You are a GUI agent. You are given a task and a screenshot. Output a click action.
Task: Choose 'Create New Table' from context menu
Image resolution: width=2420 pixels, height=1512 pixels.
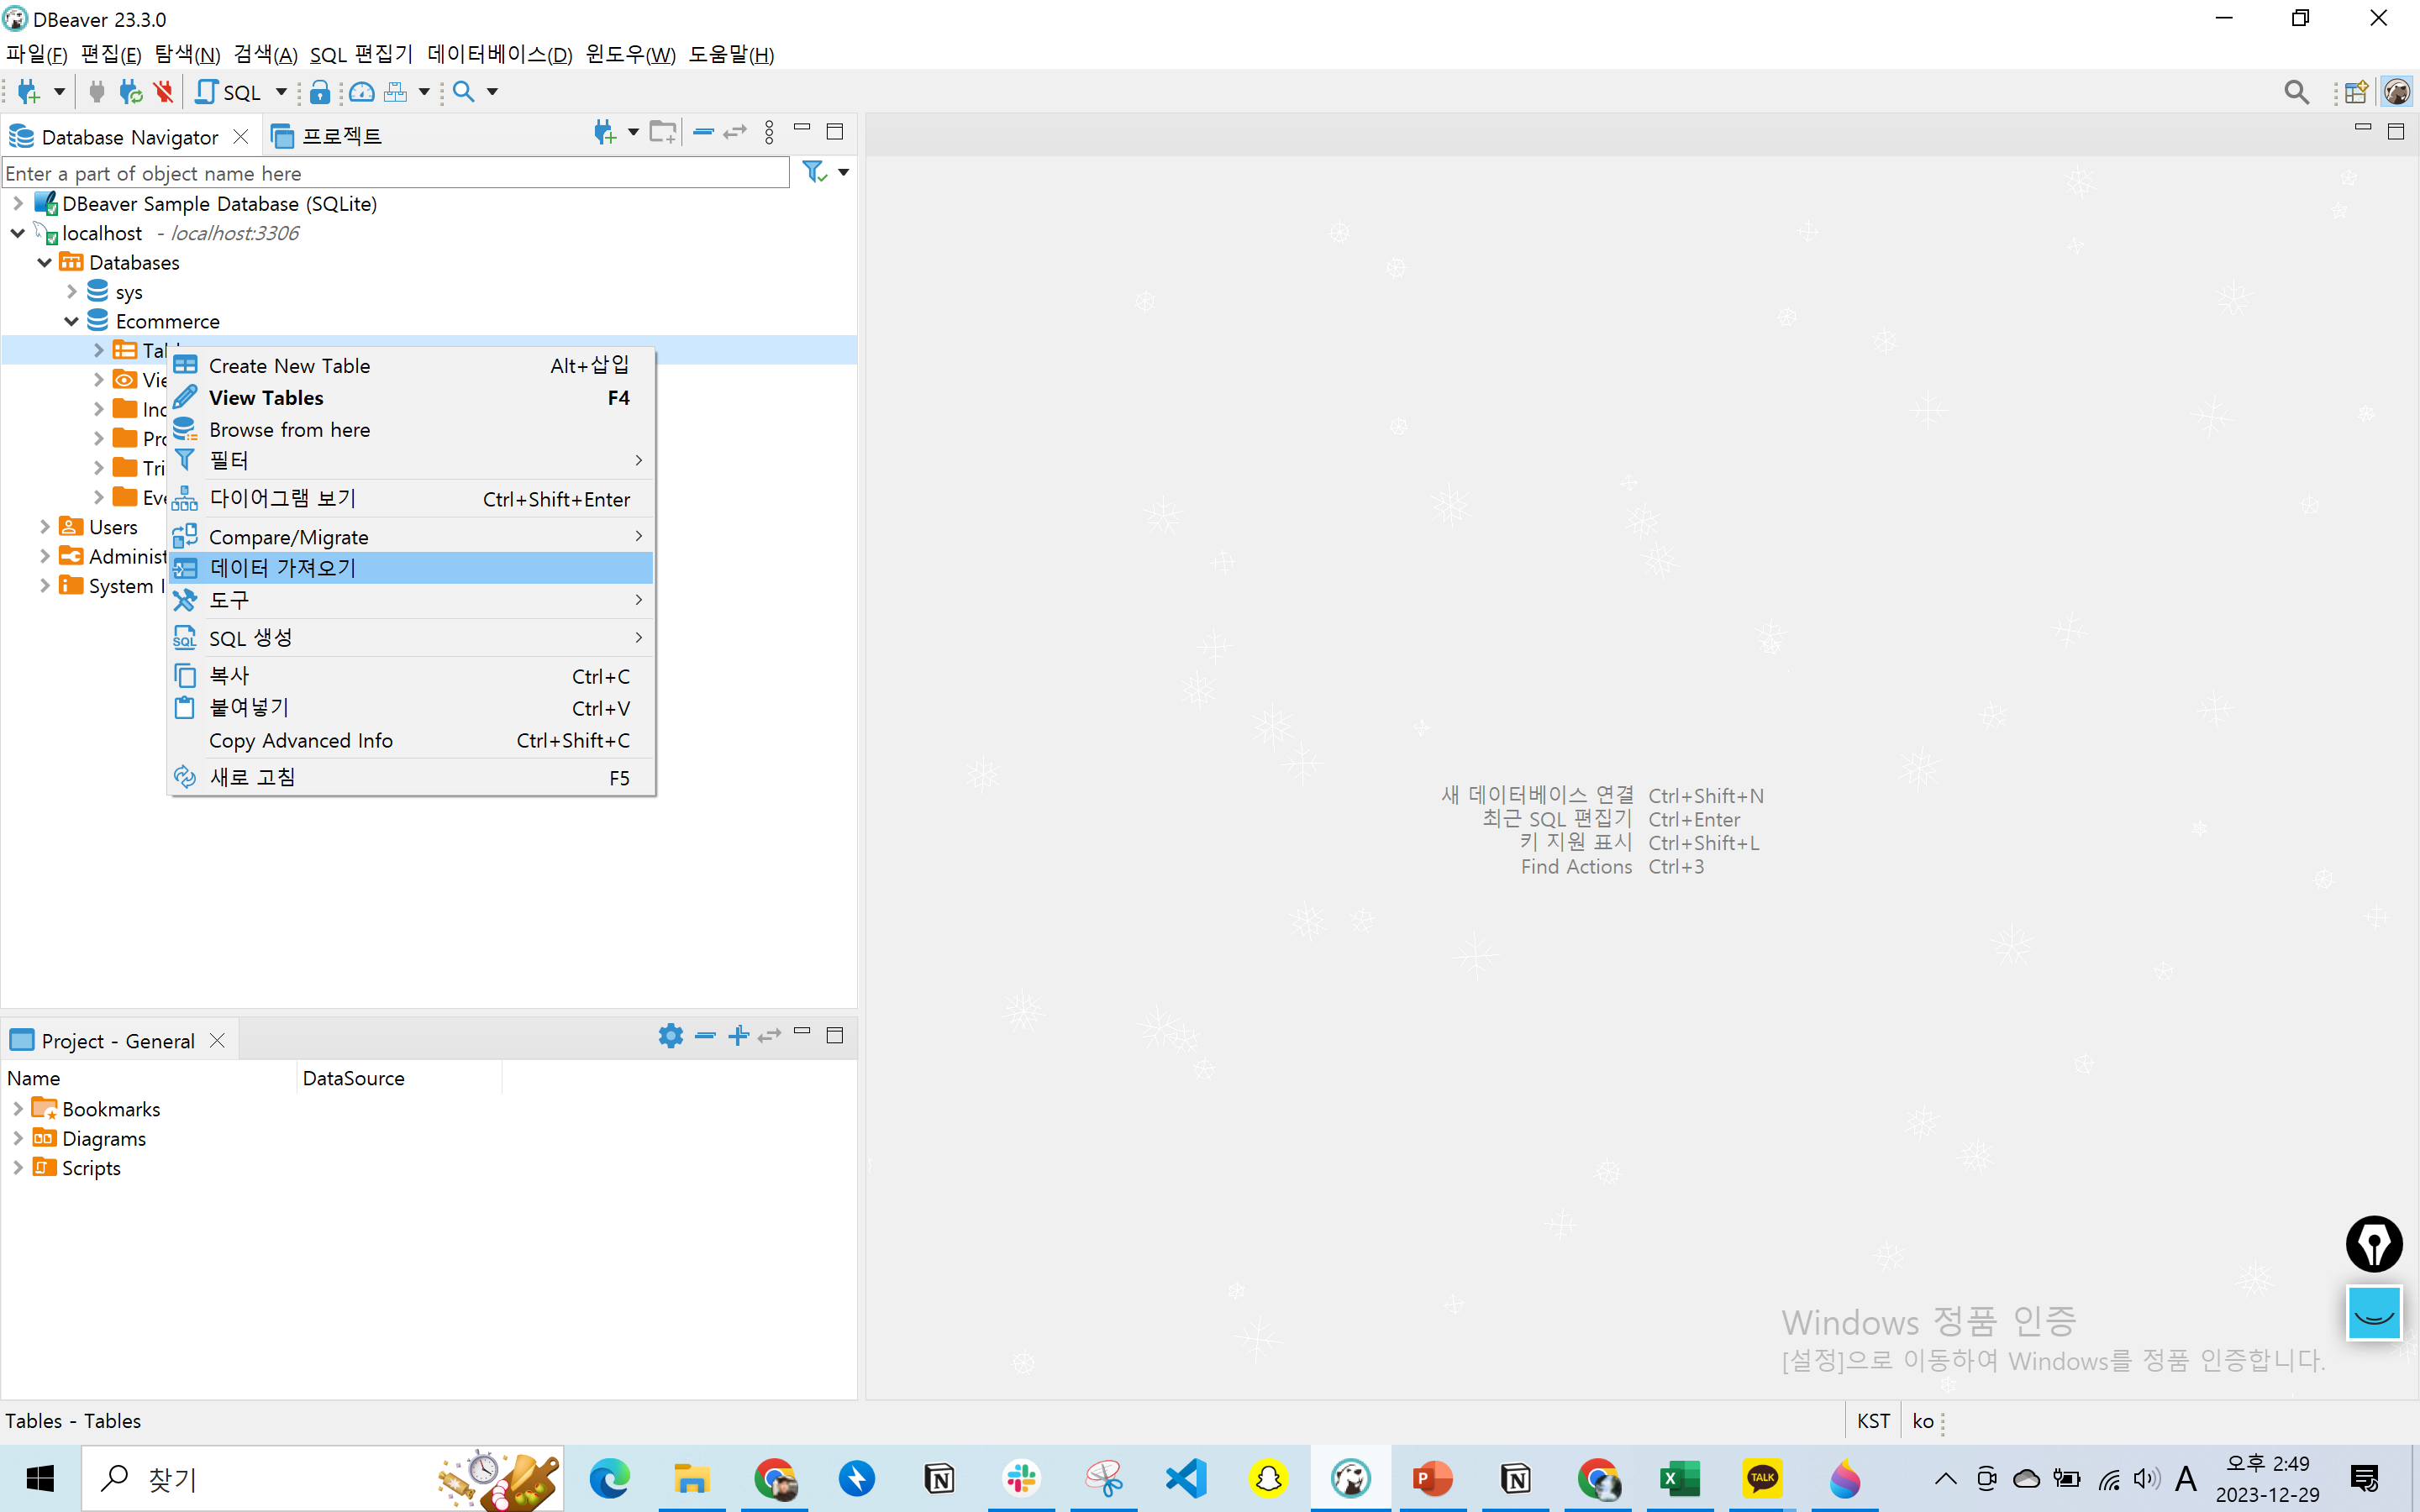pyautogui.click(x=289, y=366)
